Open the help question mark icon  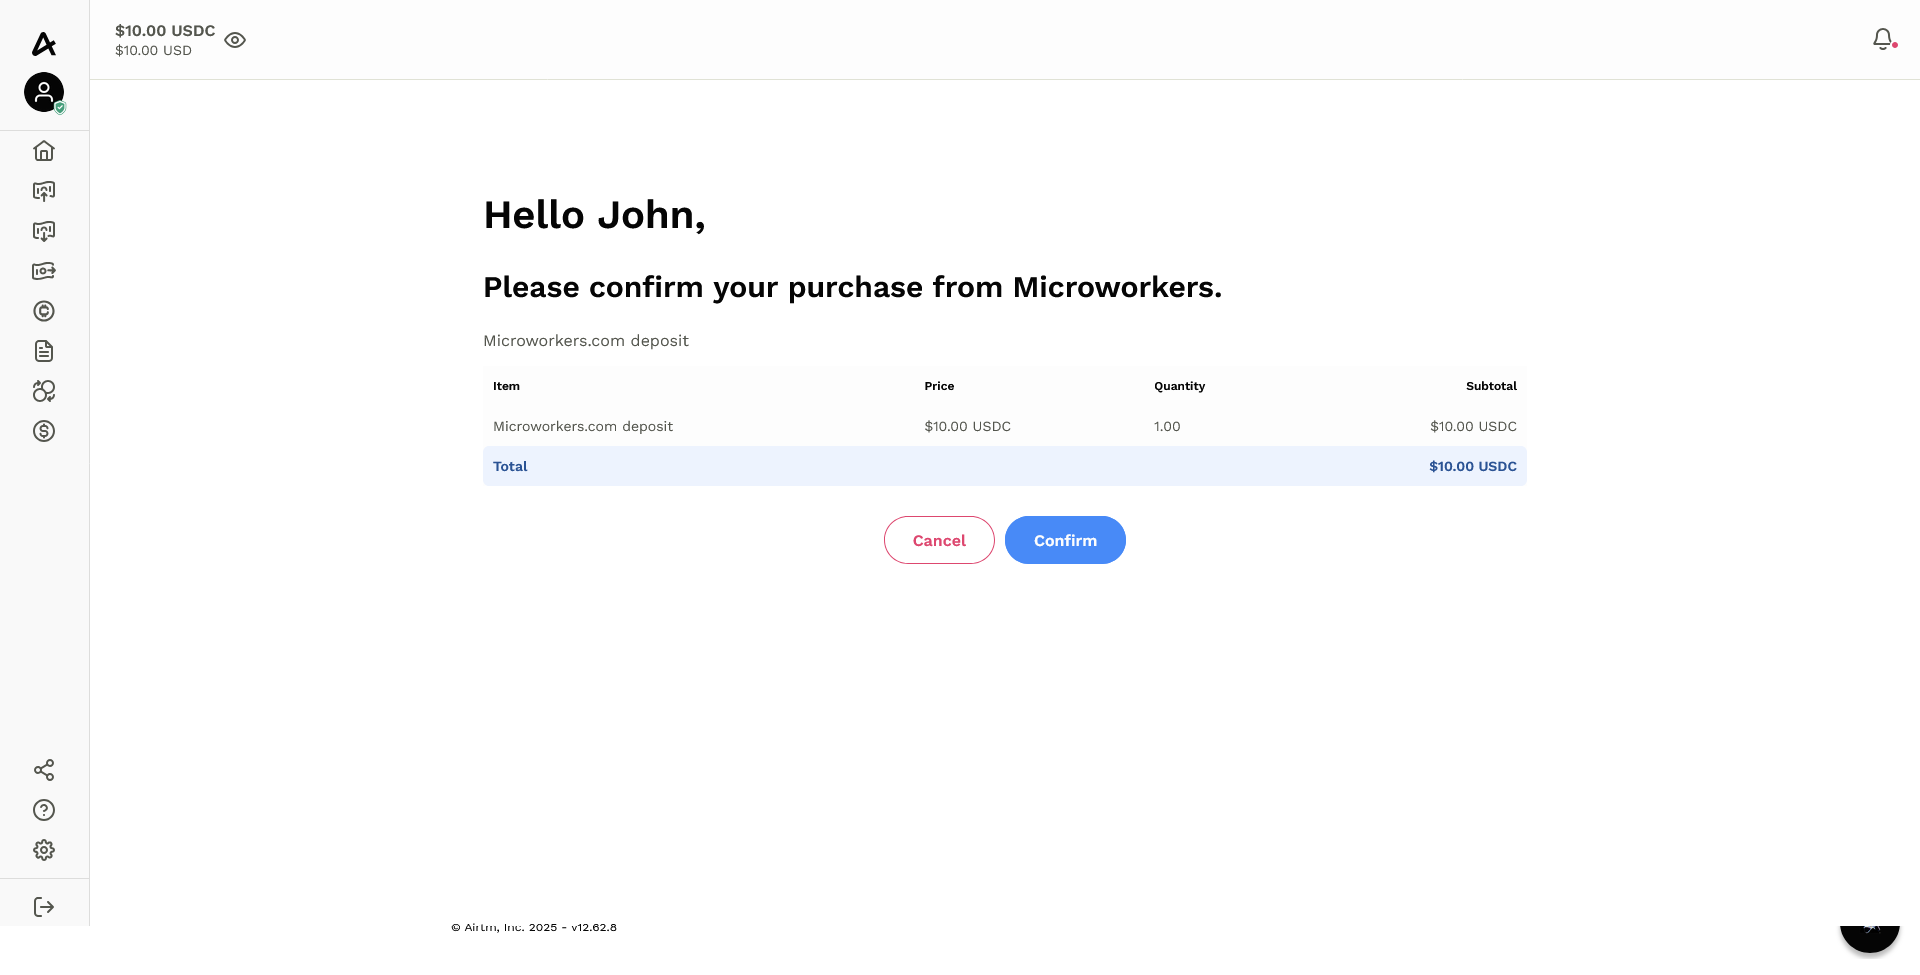pyautogui.click(x=44, y=810)
